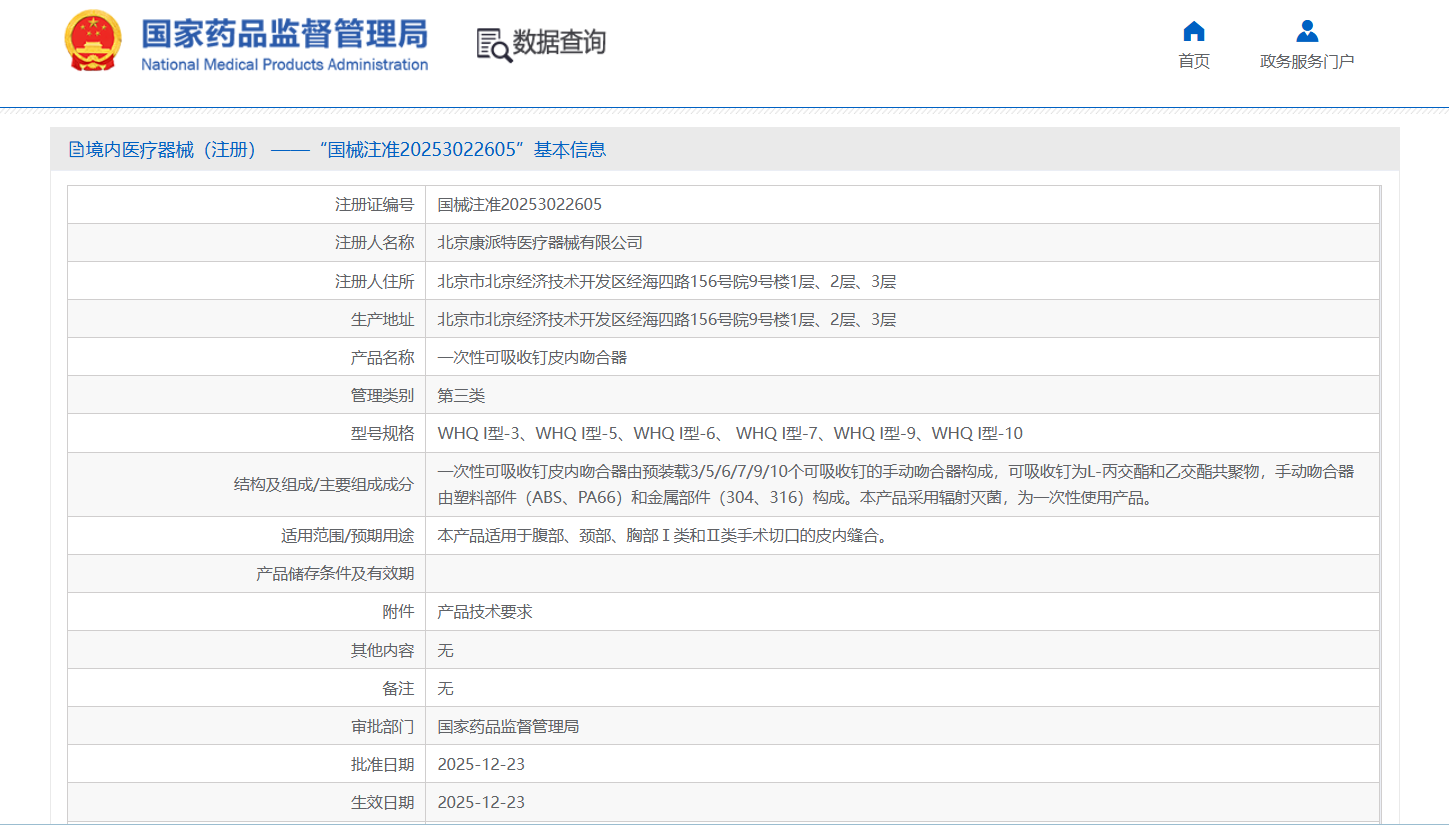
Task: Click the national emblem logo
Action: (92, 41)
